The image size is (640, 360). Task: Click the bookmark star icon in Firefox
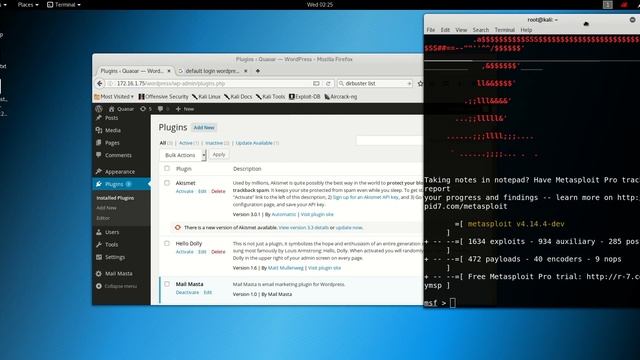pos(420,83)
